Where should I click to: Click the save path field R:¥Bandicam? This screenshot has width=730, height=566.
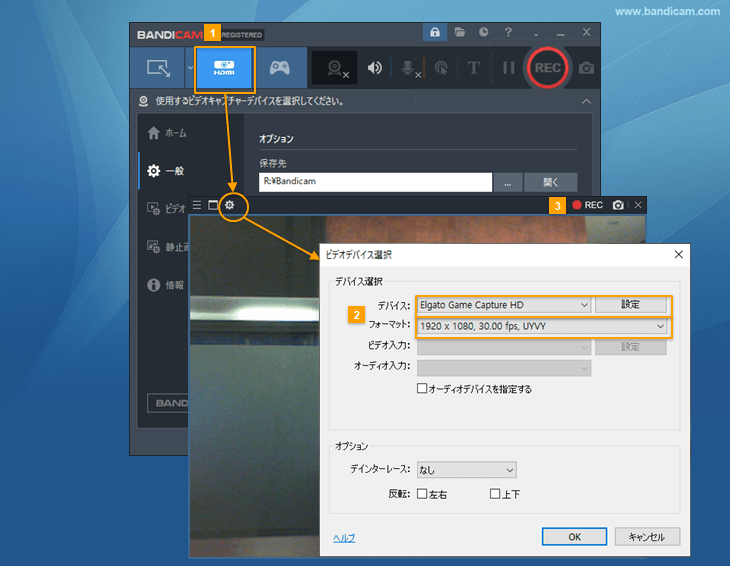(x=375, y=182)
